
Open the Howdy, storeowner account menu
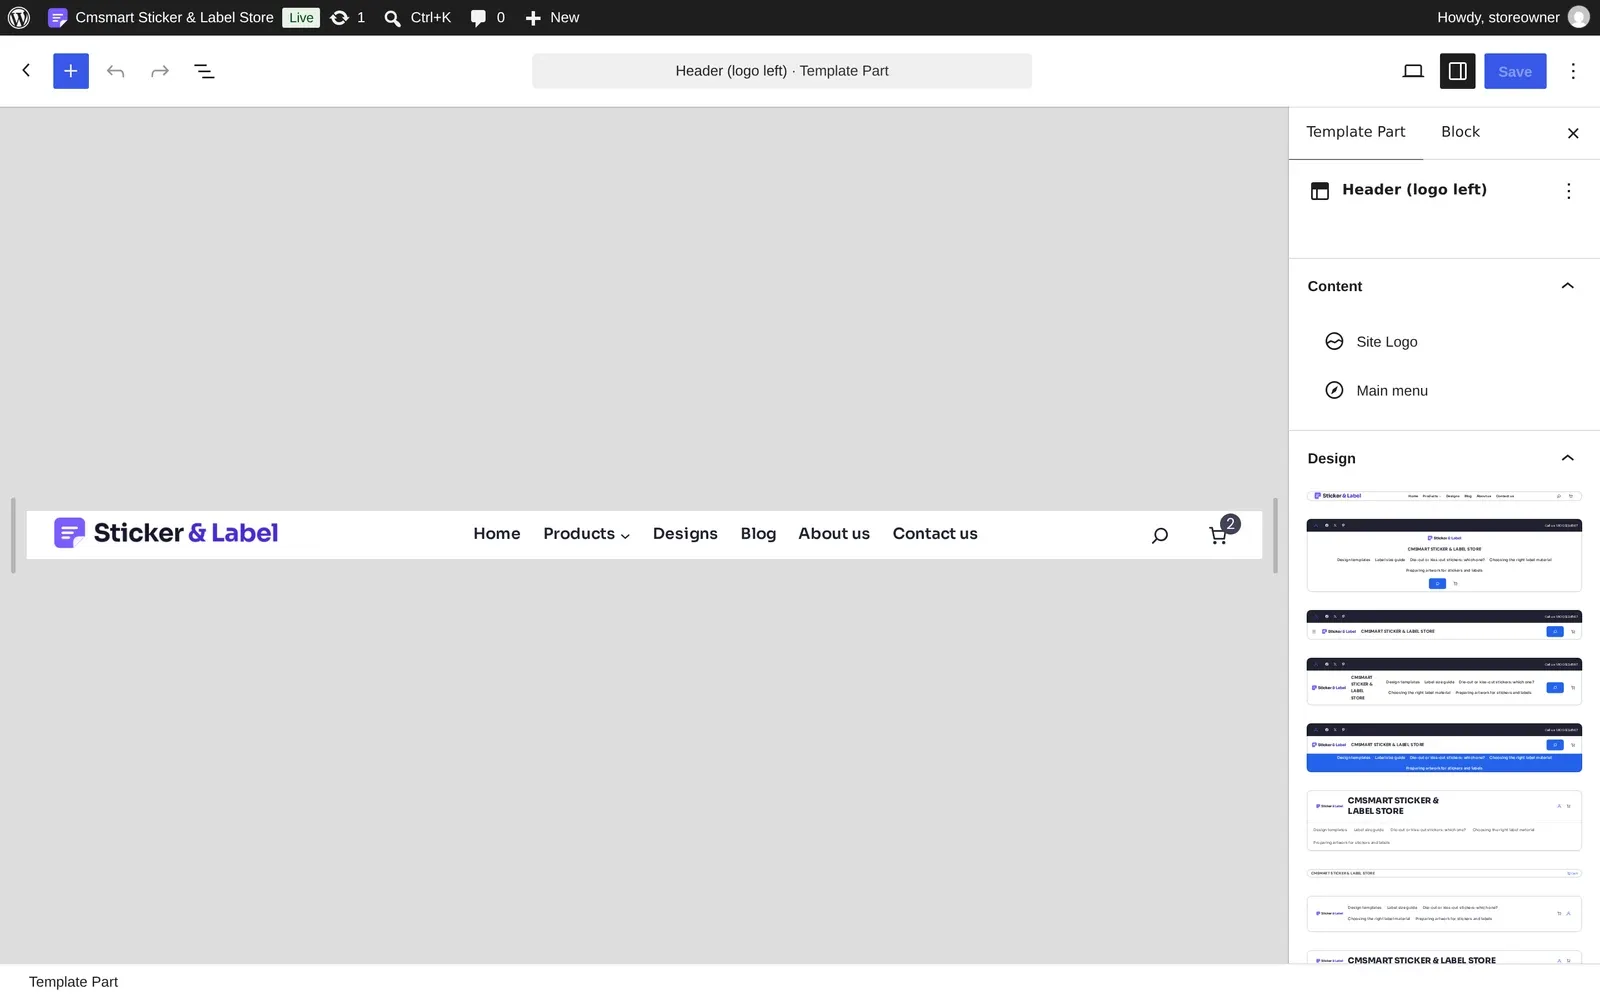pyautogui.click(x=1512, y=17)
